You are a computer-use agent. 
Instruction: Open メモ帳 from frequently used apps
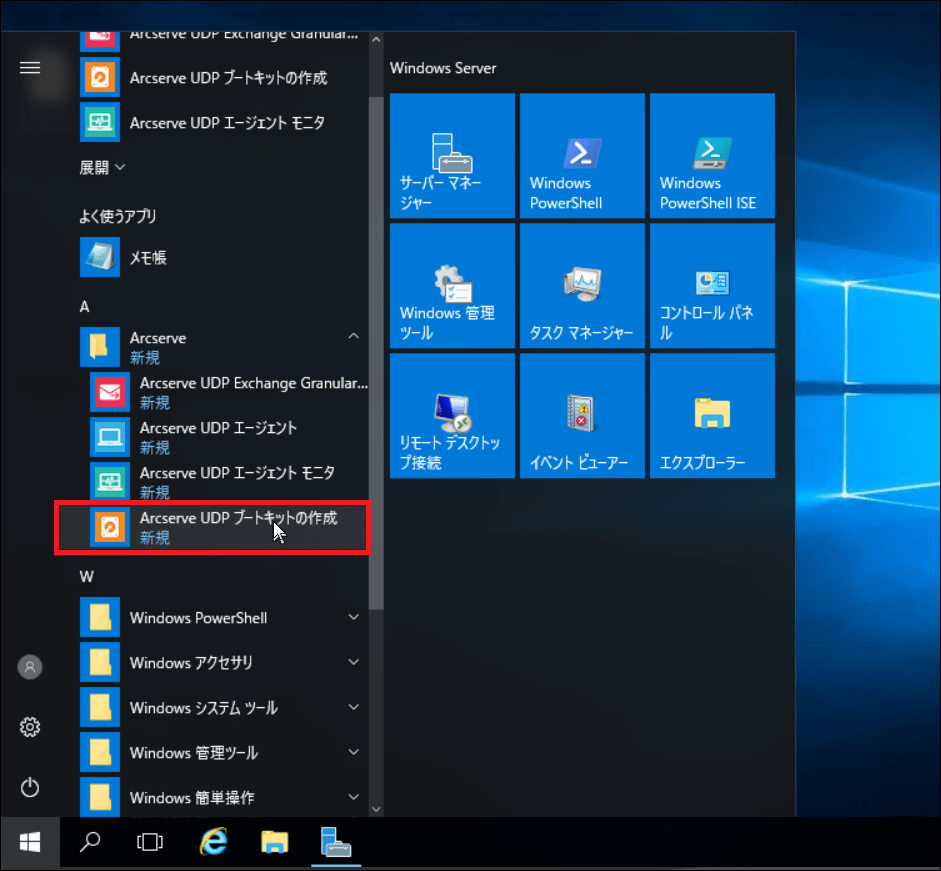click(x=148, y=257)
